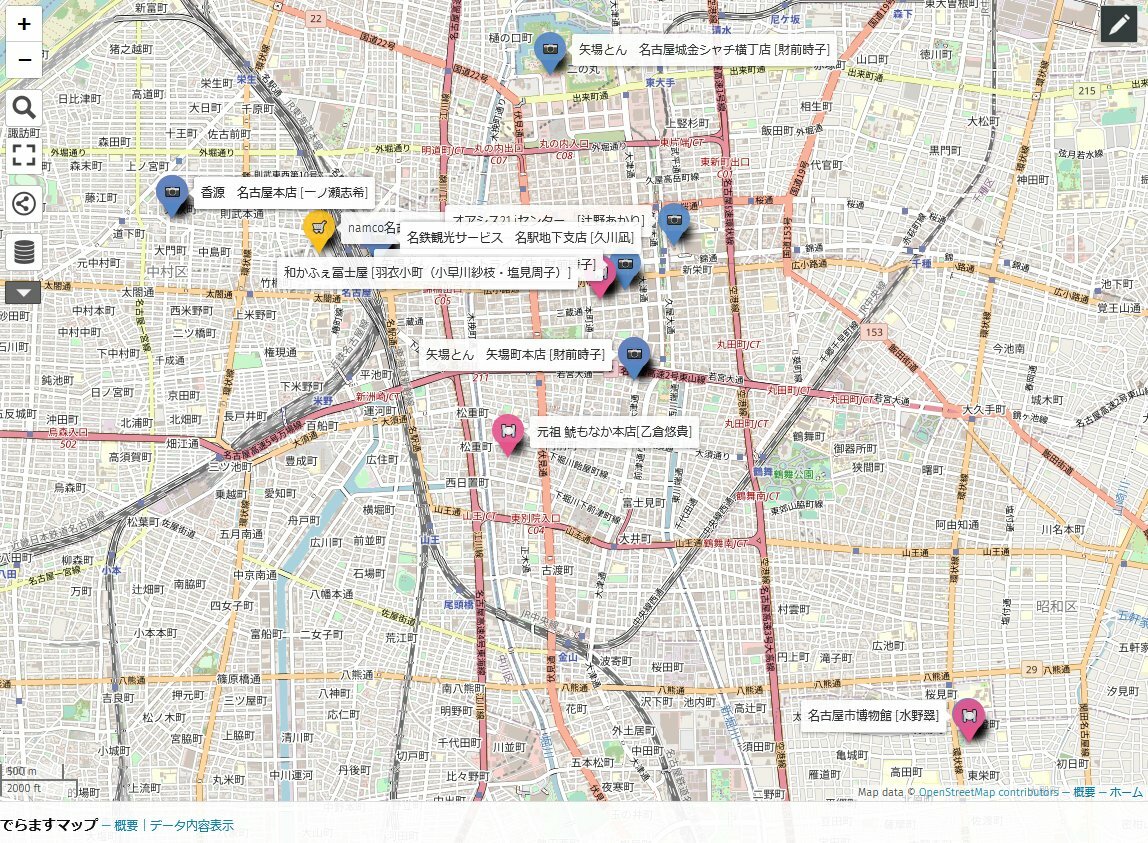
Task: Zoom in the map with plus button
Action: pos(24,23)
